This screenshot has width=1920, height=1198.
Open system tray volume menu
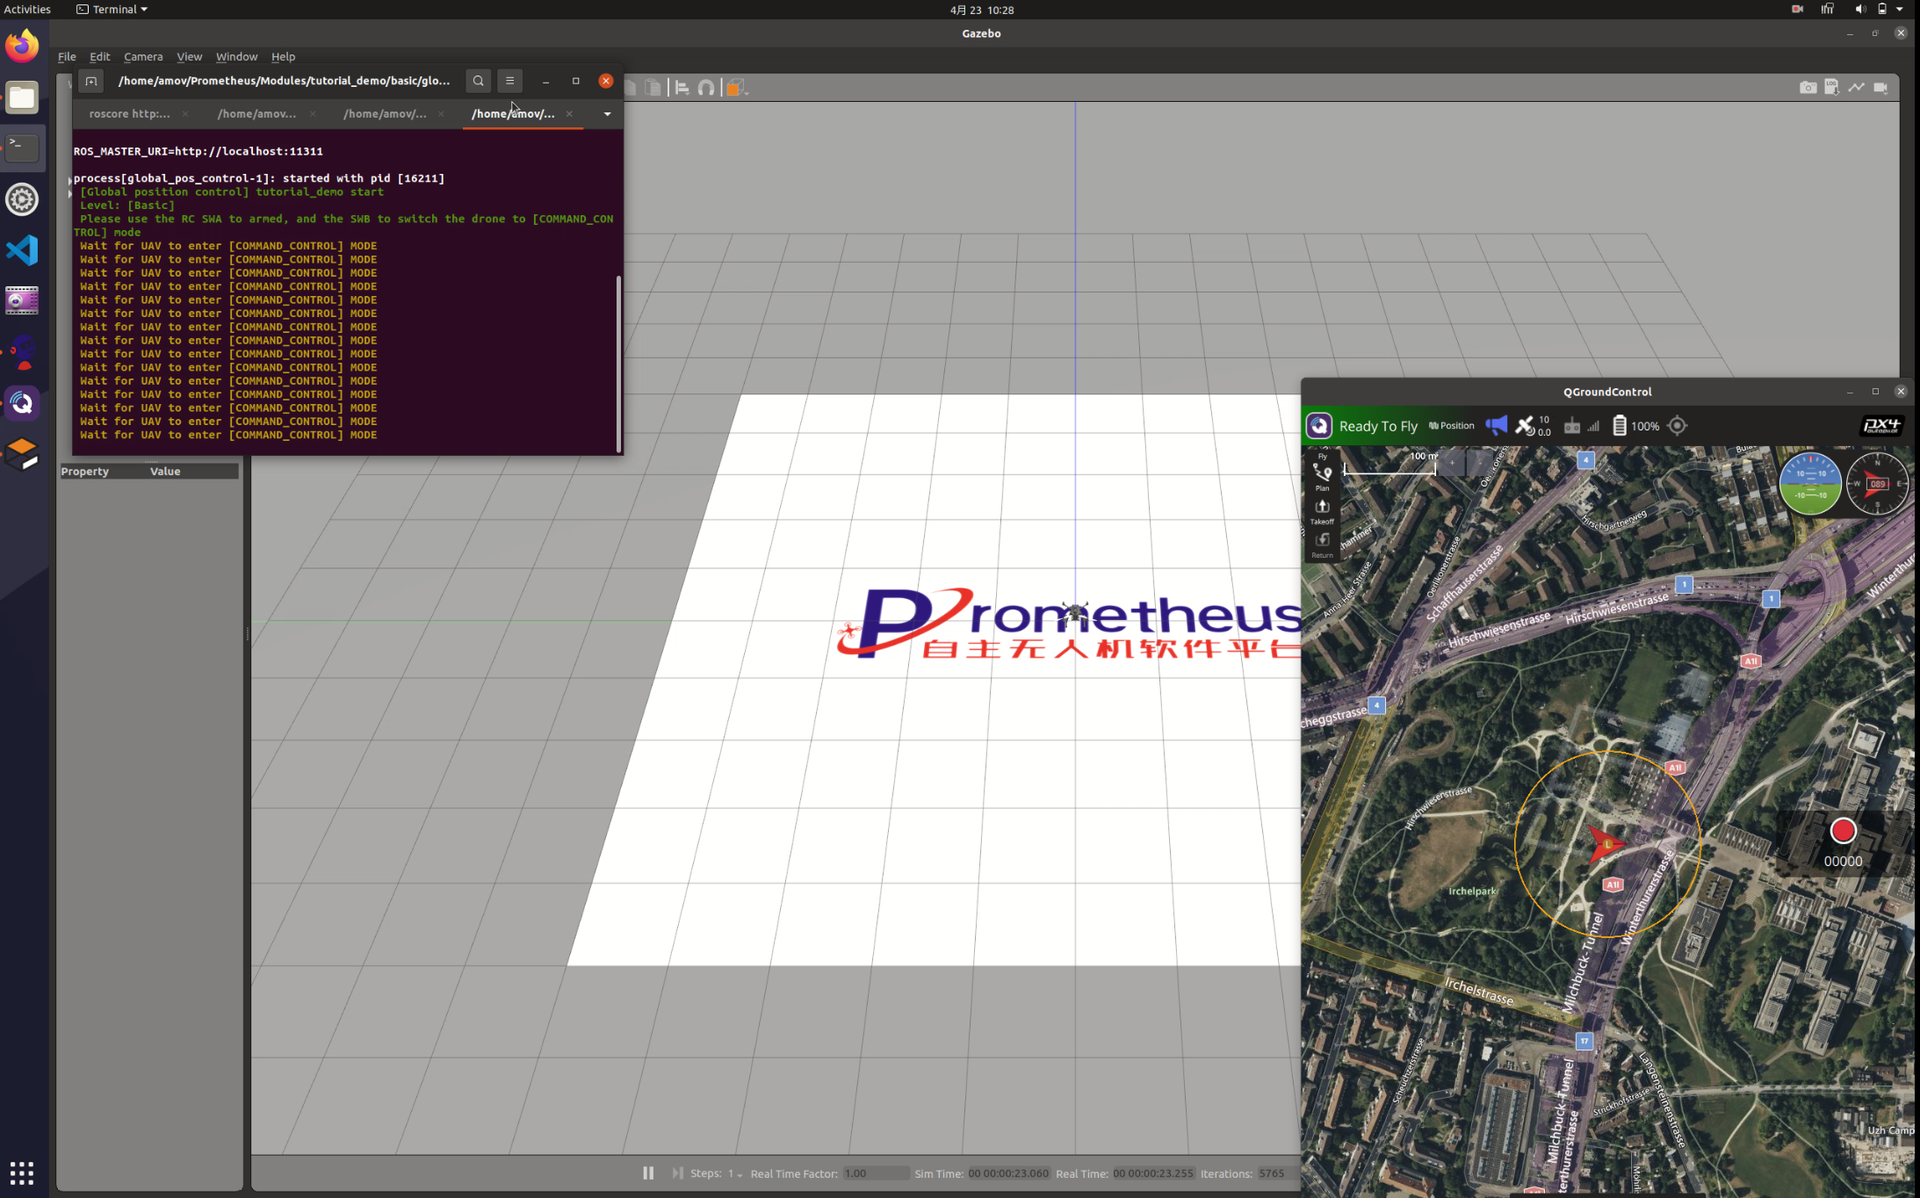coord(1859,9)
